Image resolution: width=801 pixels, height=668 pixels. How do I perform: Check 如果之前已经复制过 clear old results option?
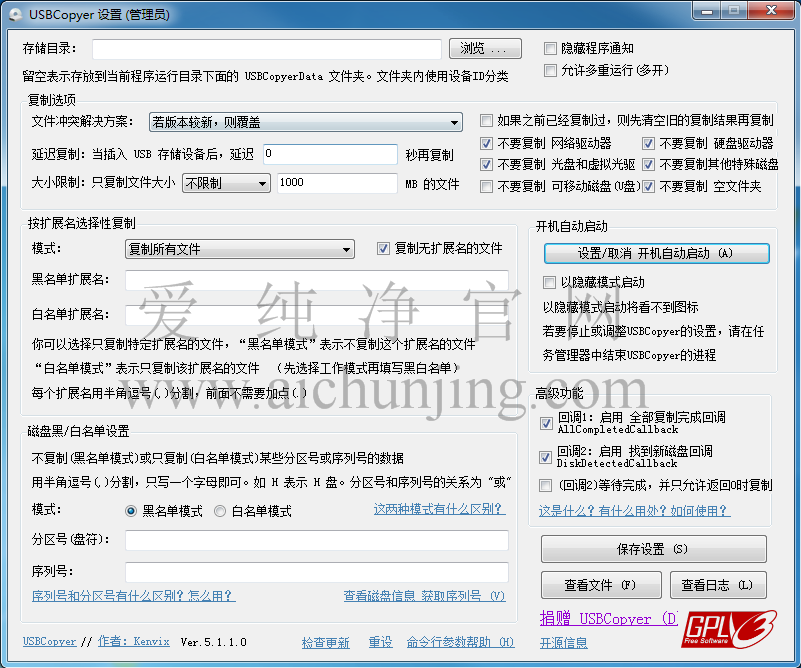(486, 121)
